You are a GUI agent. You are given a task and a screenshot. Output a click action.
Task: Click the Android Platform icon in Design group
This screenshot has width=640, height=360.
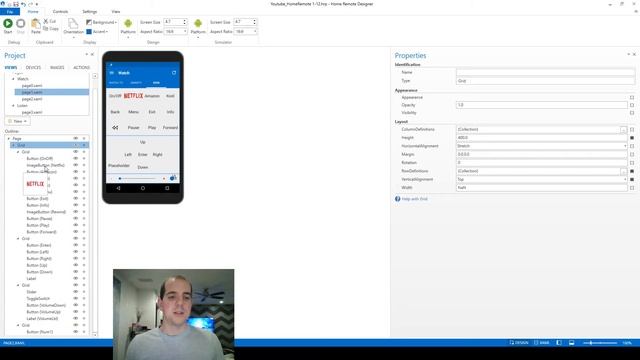pos(128,24)
